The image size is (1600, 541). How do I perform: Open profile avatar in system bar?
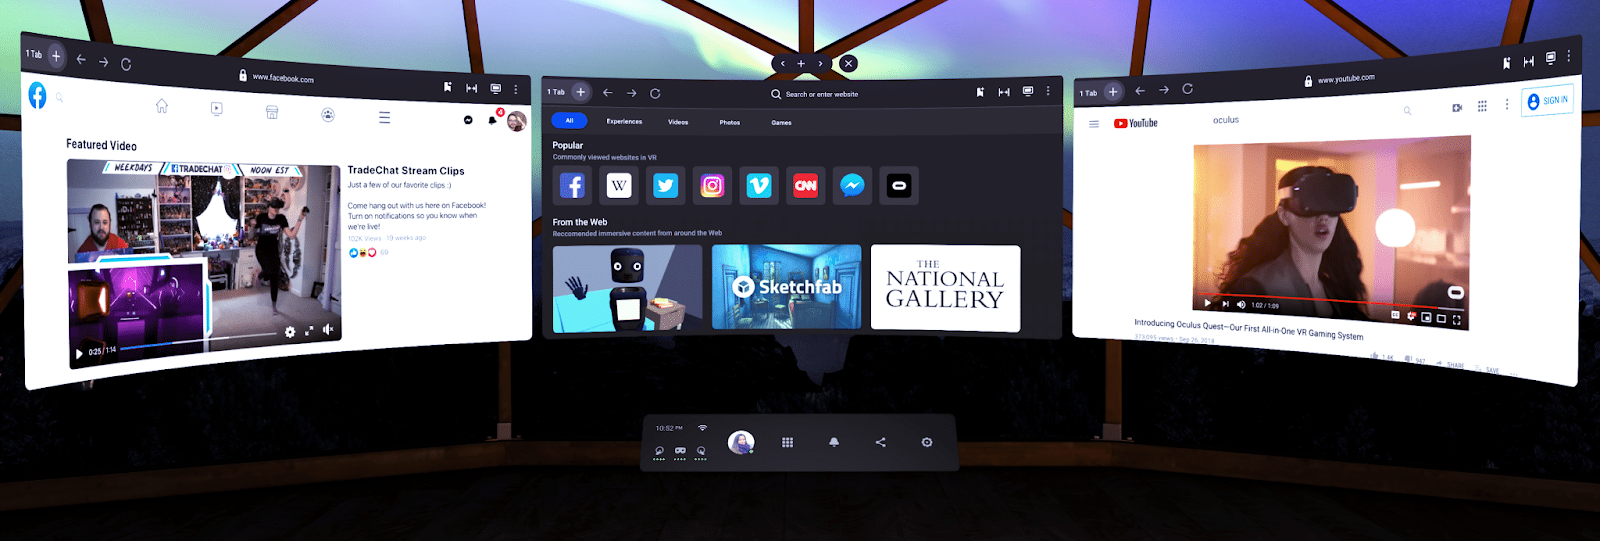(x=741, y=442)
